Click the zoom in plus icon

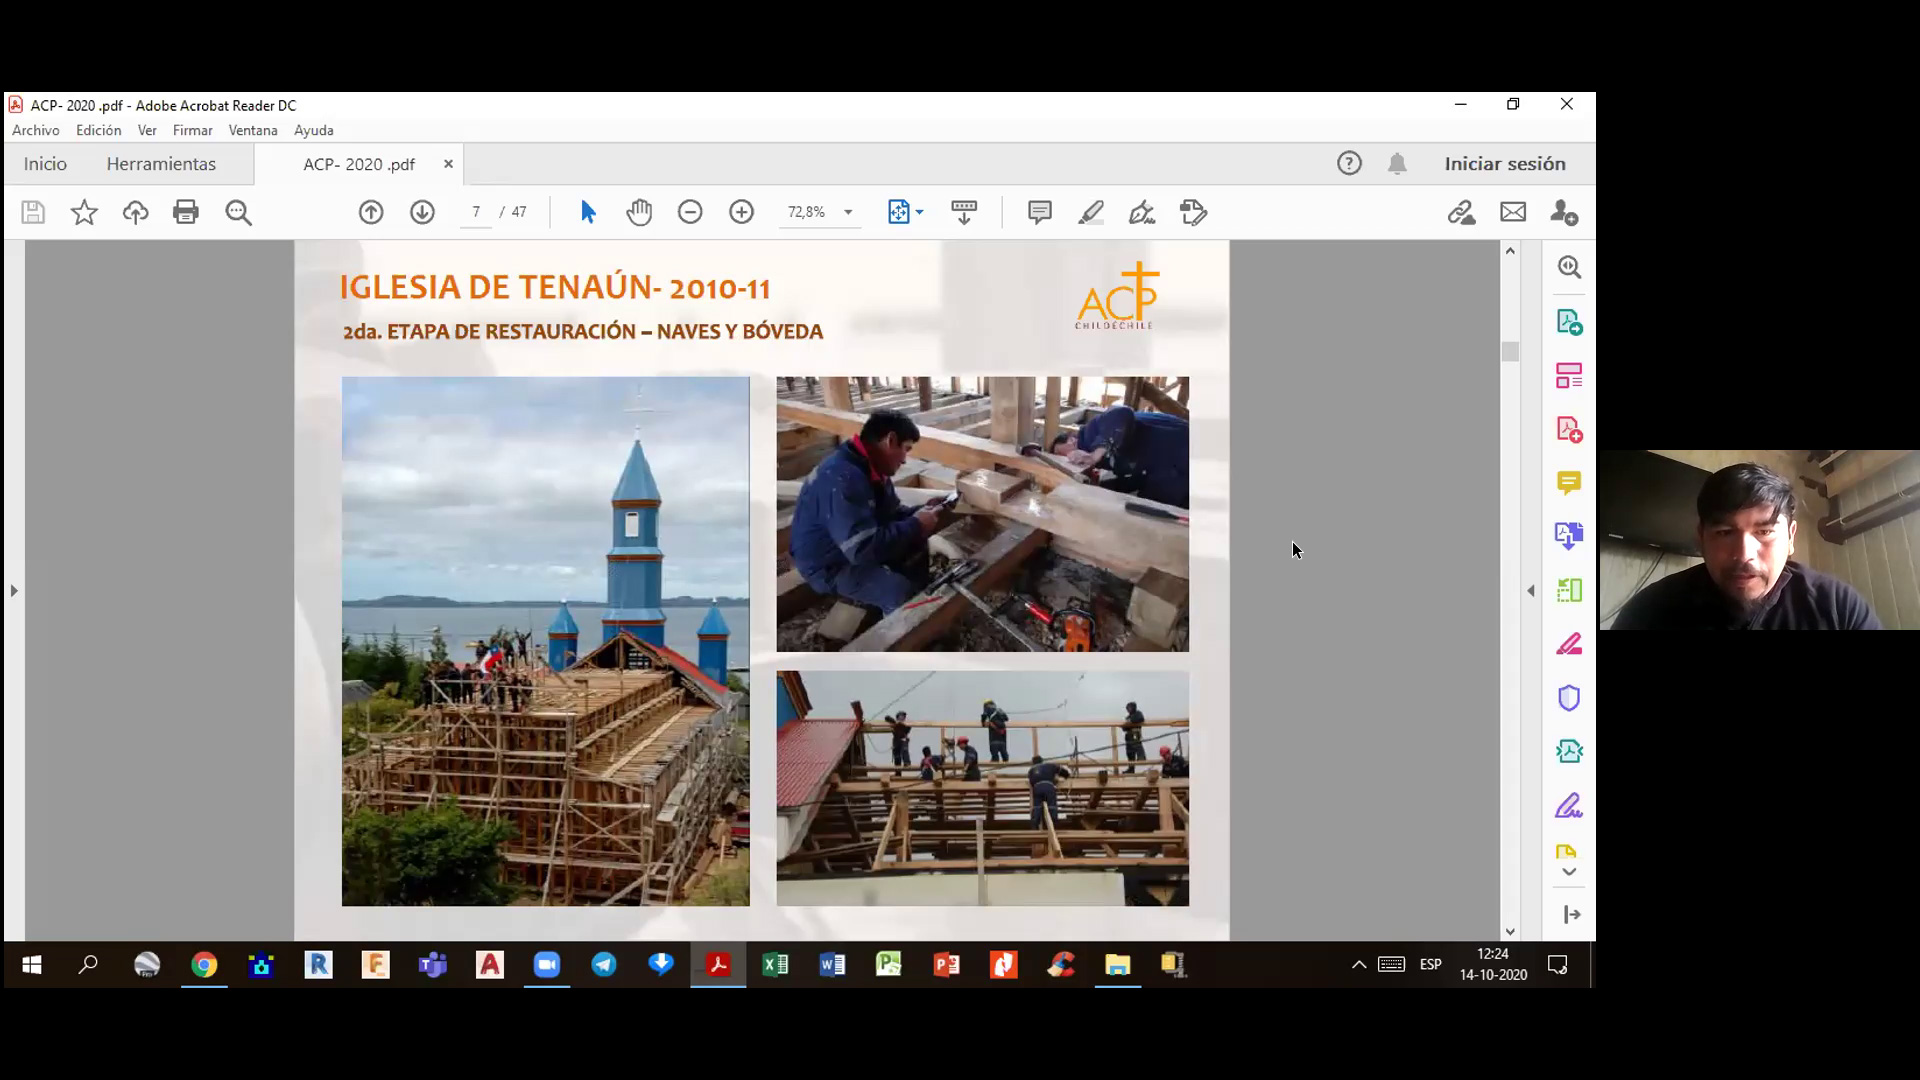[x=741, y=212]
